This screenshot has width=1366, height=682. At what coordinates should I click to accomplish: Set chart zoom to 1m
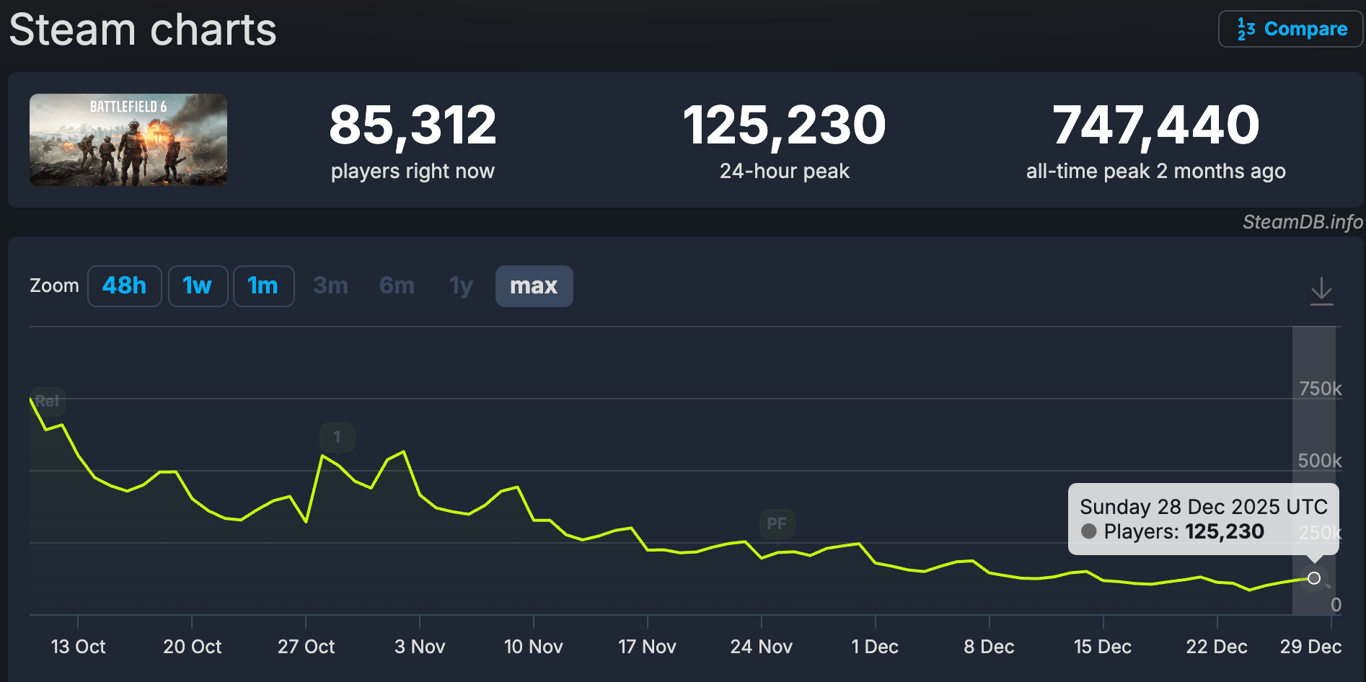[263, 286]
